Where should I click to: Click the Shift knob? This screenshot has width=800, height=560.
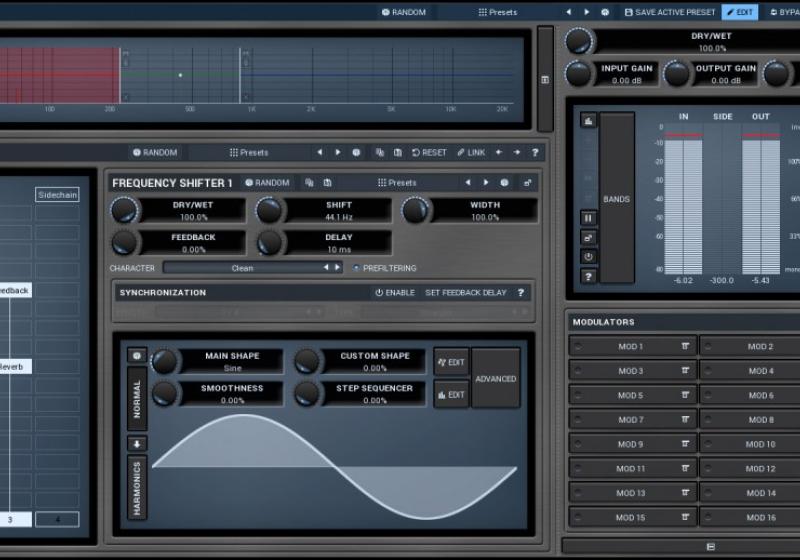pyautogui.click(x=270, y=210)
